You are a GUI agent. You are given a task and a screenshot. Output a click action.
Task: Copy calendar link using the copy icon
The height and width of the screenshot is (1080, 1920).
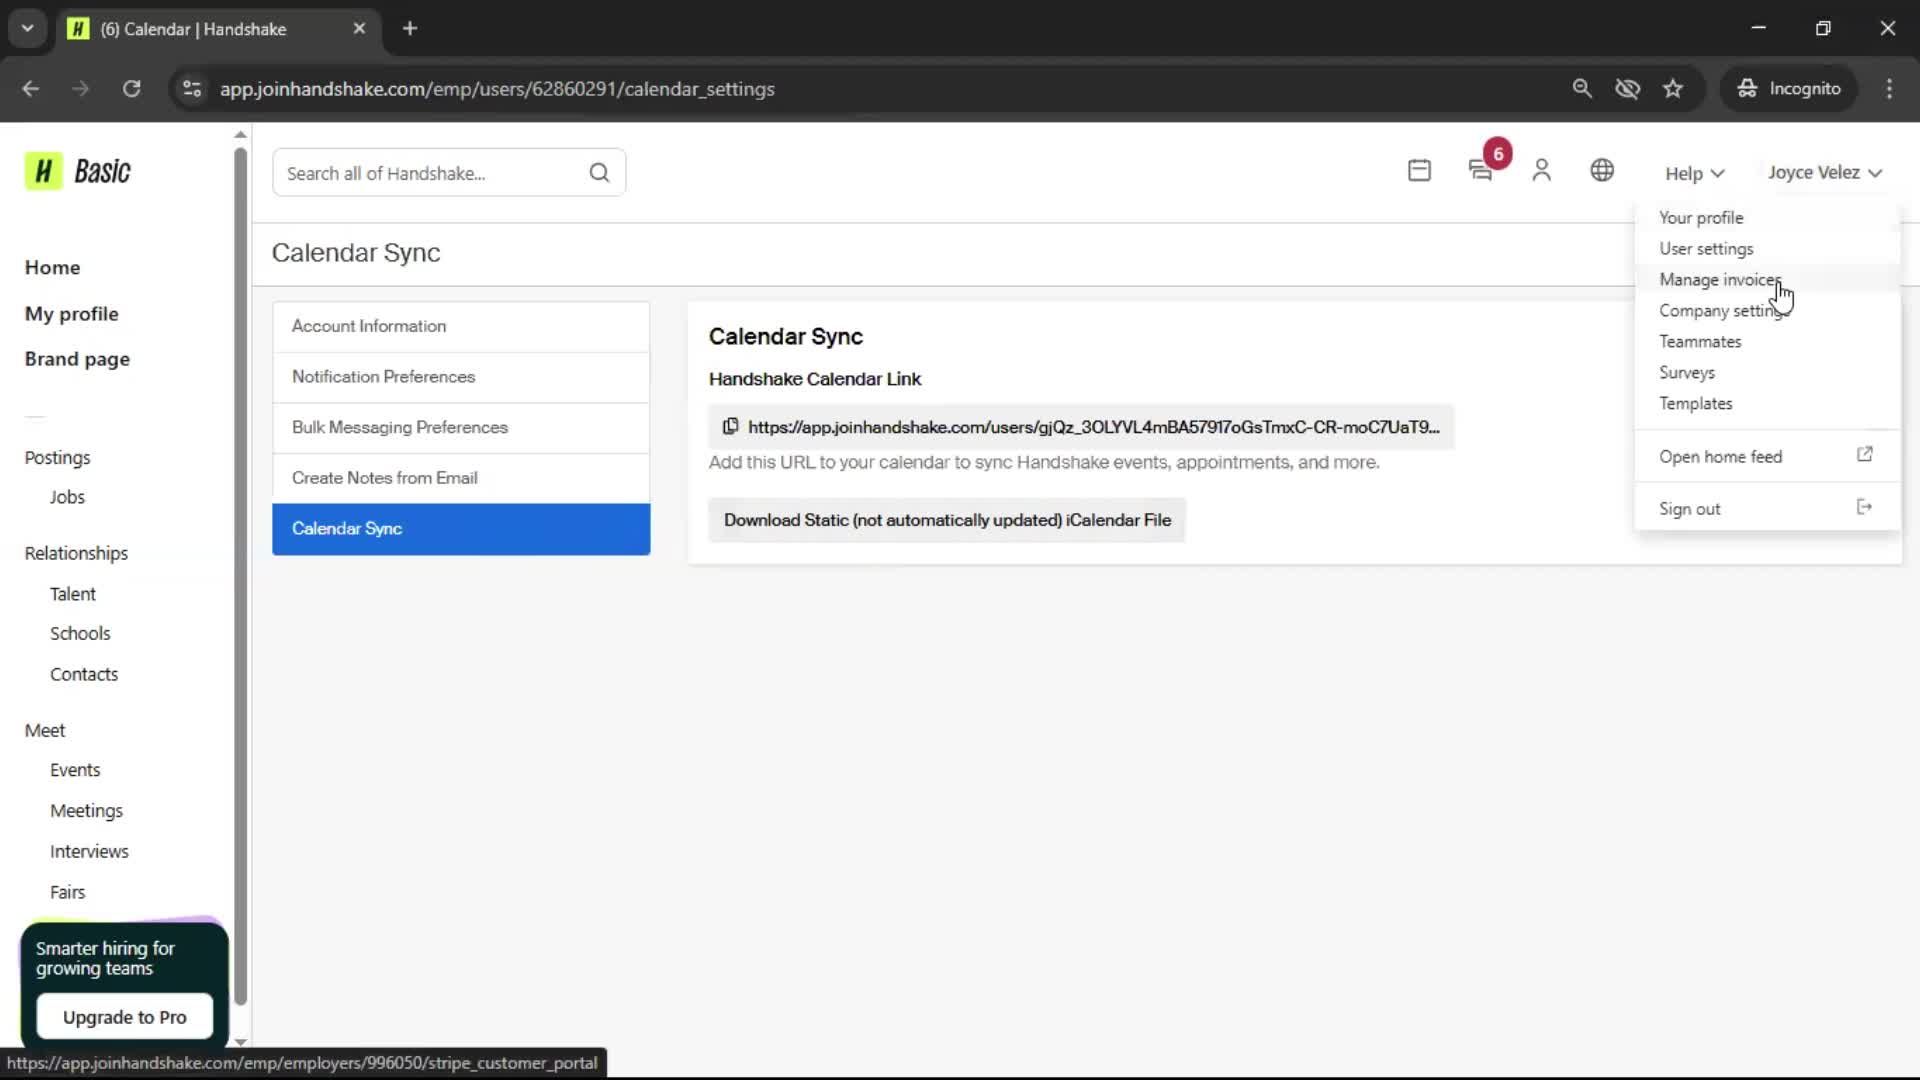click(731, 427)
